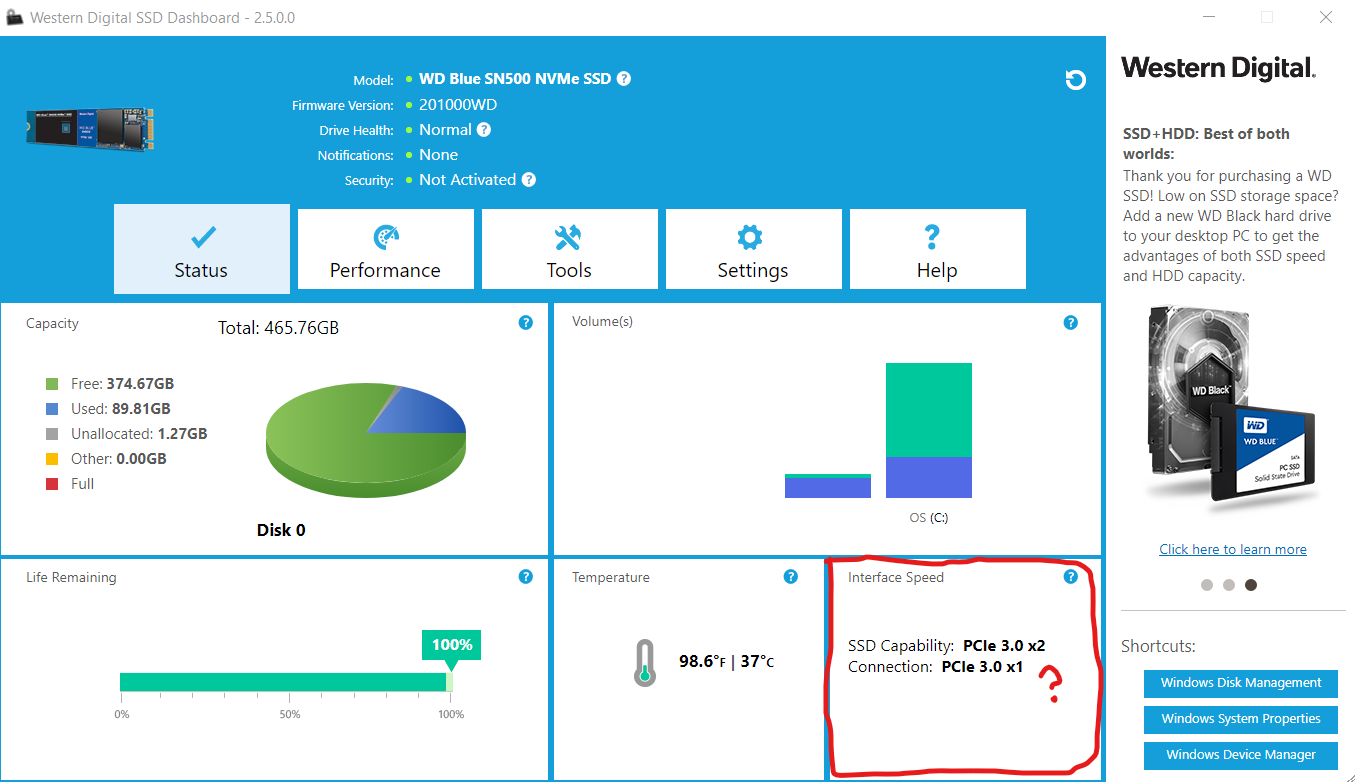Select the first carousel dot
The width and height of the screenshot is (1355, 782).
coord(1207,585)
